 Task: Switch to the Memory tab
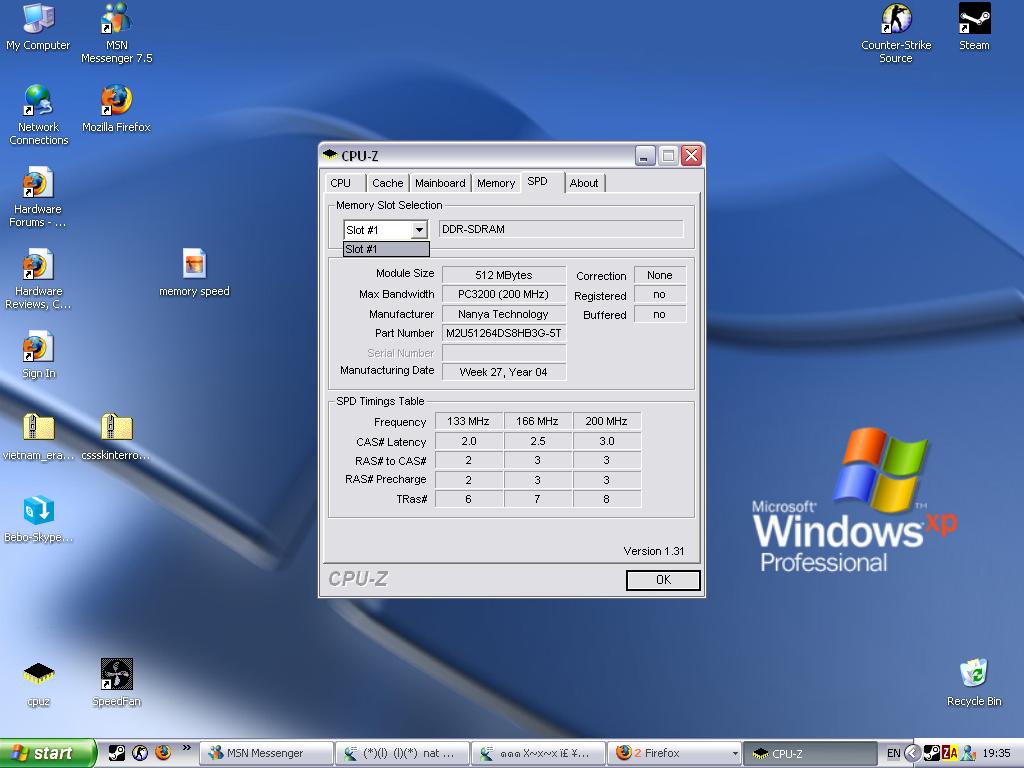[x=496, y=183]
